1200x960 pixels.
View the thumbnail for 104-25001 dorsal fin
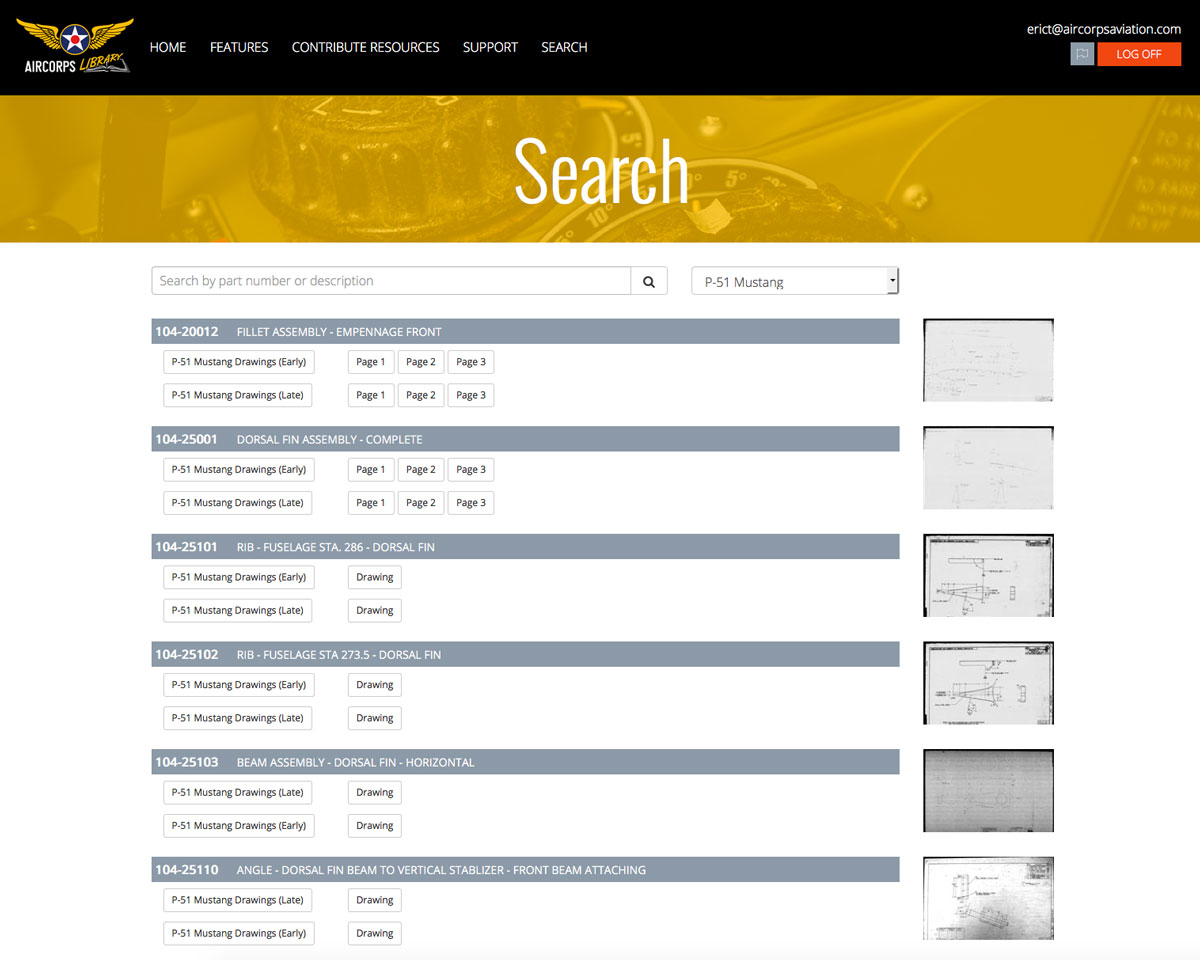988,467
